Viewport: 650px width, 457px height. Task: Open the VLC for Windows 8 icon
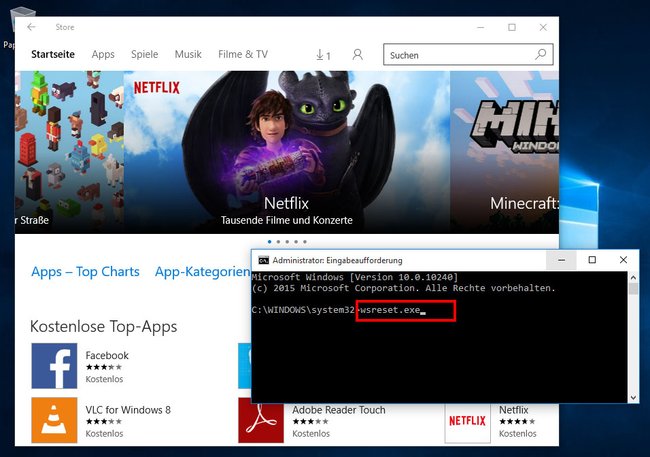point(54,420)
